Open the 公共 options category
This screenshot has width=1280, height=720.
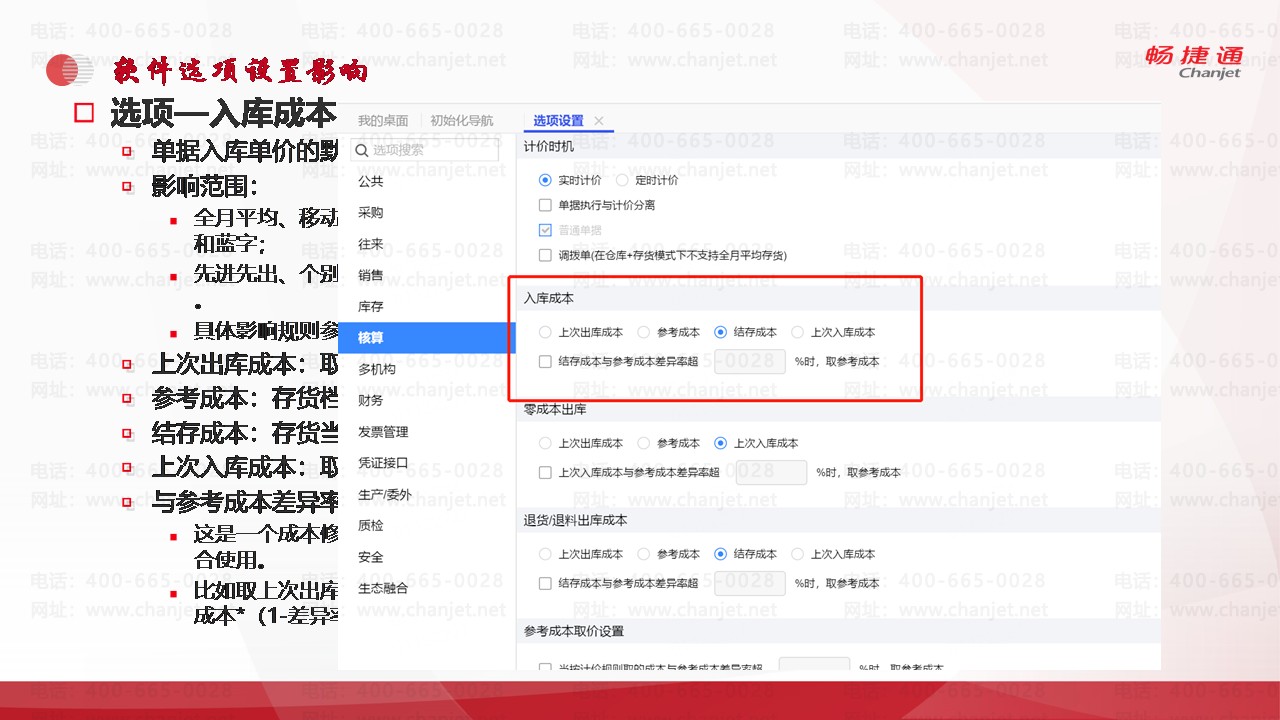[x=371, y=182]
